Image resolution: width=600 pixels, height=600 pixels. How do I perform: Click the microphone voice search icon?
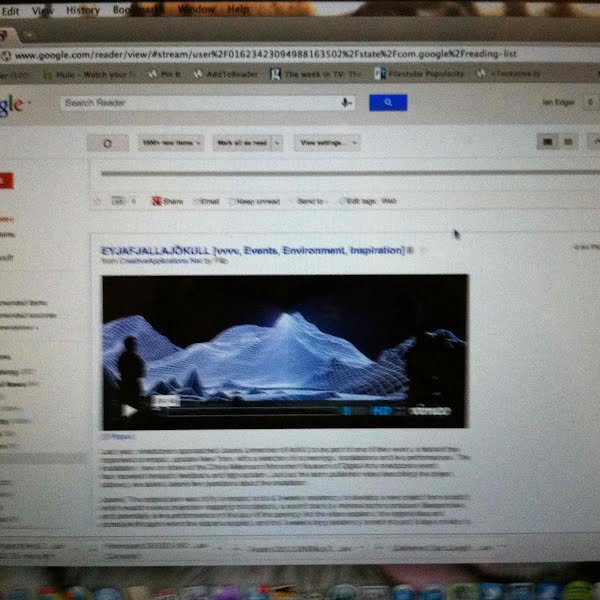click(347, 103)
